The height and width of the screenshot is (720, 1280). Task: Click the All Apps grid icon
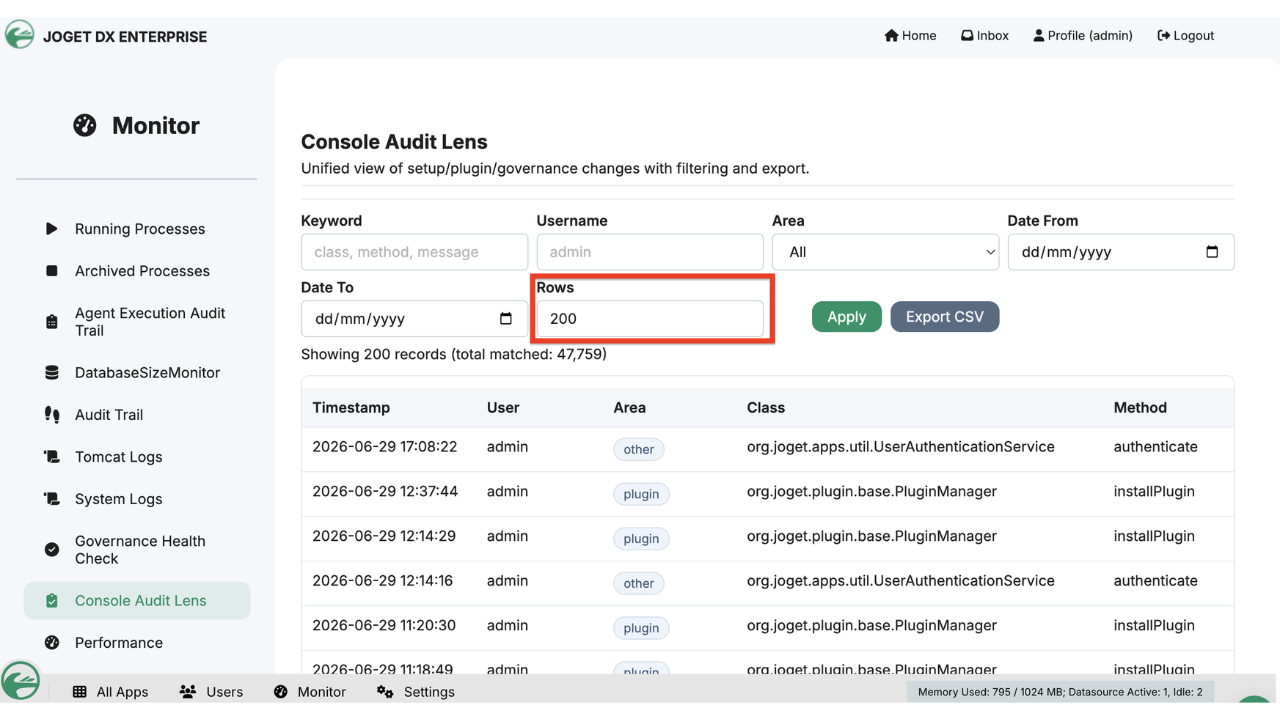click(x=79, y=692)
